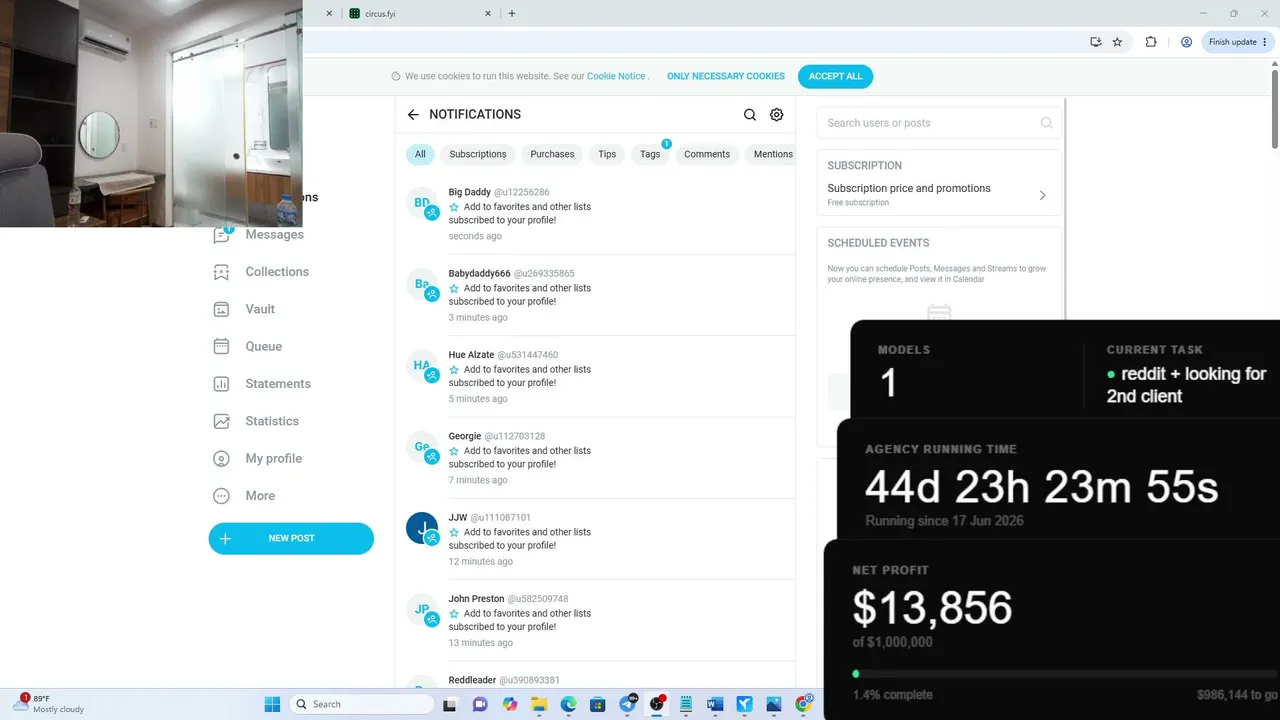1280x720 pixels.
Task: Filter notifications by Purchases
Action: pyautogui.click(x=552, y=154)
